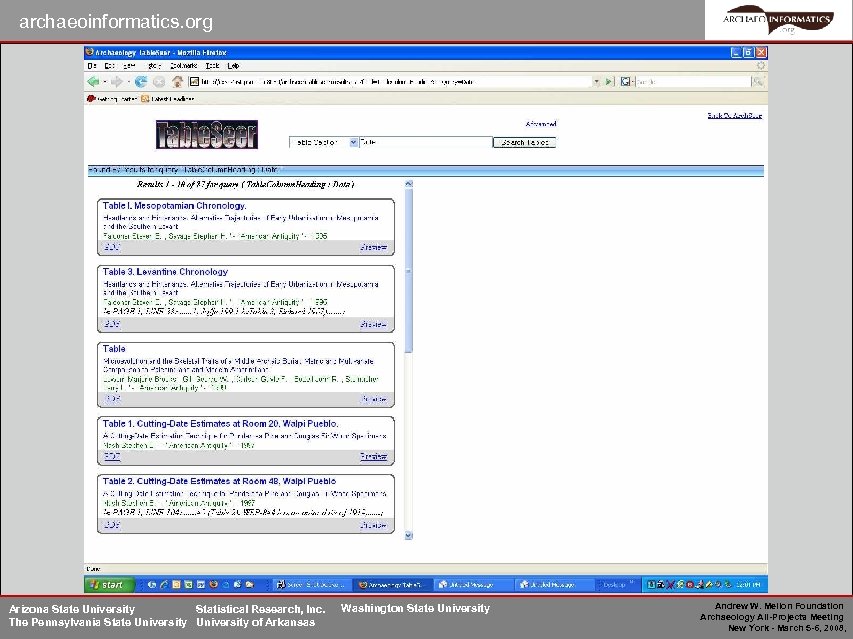Click in the Firefox web search box
The image size is (853, 639).
[693, 82]
